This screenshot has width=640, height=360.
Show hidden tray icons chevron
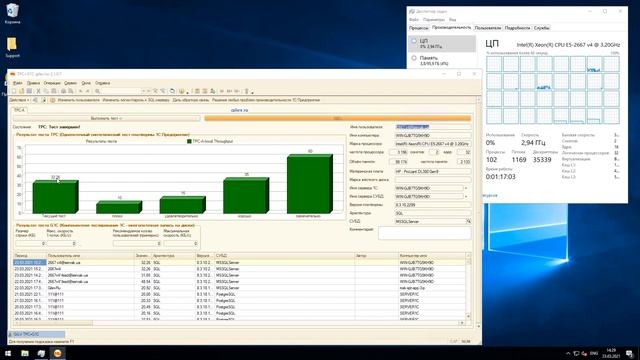click(x=568, y=353)
